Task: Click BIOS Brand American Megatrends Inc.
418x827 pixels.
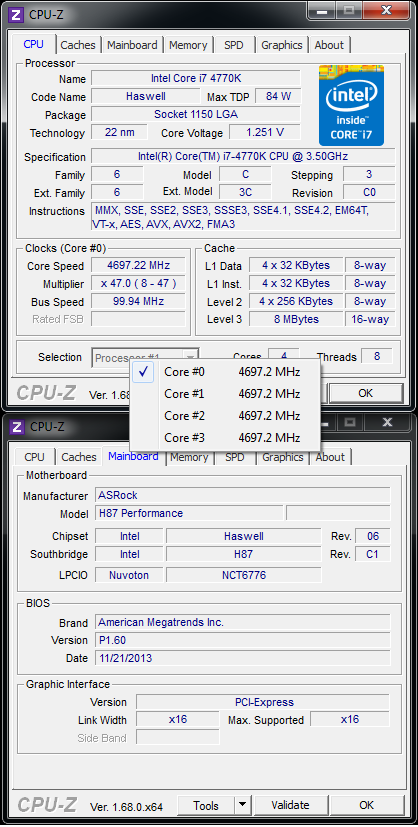Action: tap(243, 622)
